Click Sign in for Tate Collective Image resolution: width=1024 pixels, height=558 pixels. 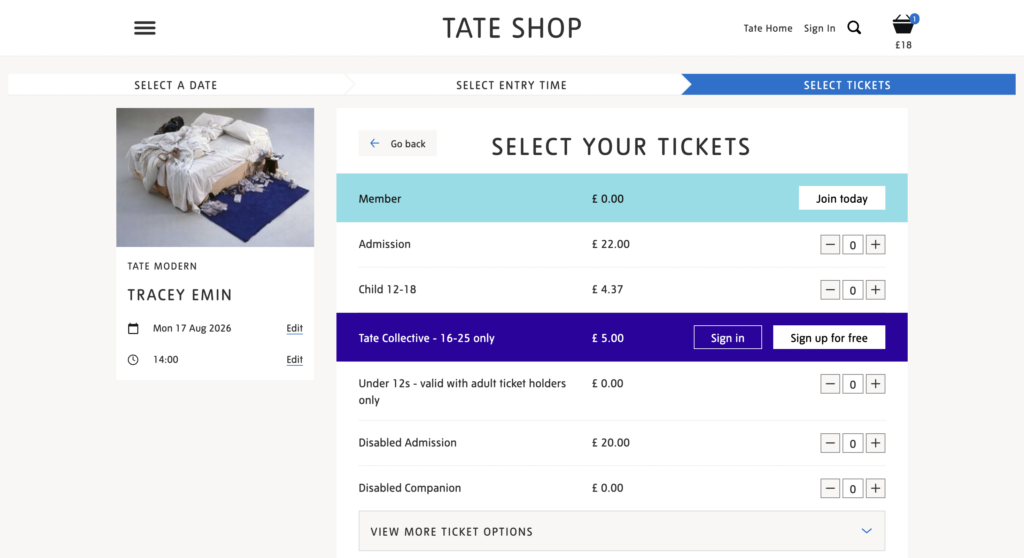tap(728, 338)
